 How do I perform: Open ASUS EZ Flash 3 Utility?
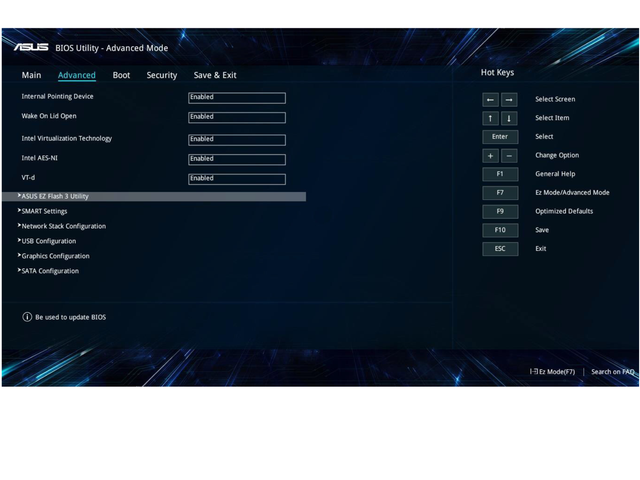pos(154,196)
